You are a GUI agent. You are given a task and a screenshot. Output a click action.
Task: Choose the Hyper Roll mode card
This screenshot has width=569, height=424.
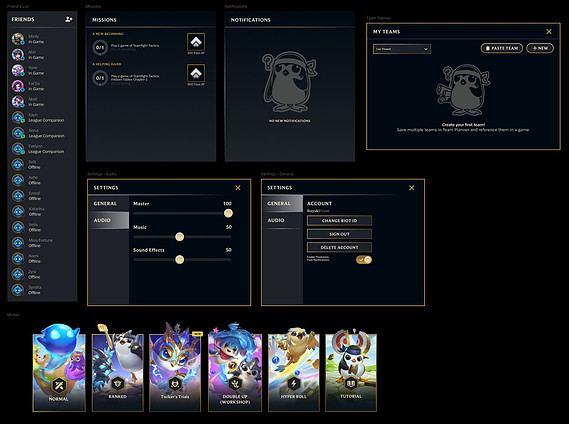point(294,372)
